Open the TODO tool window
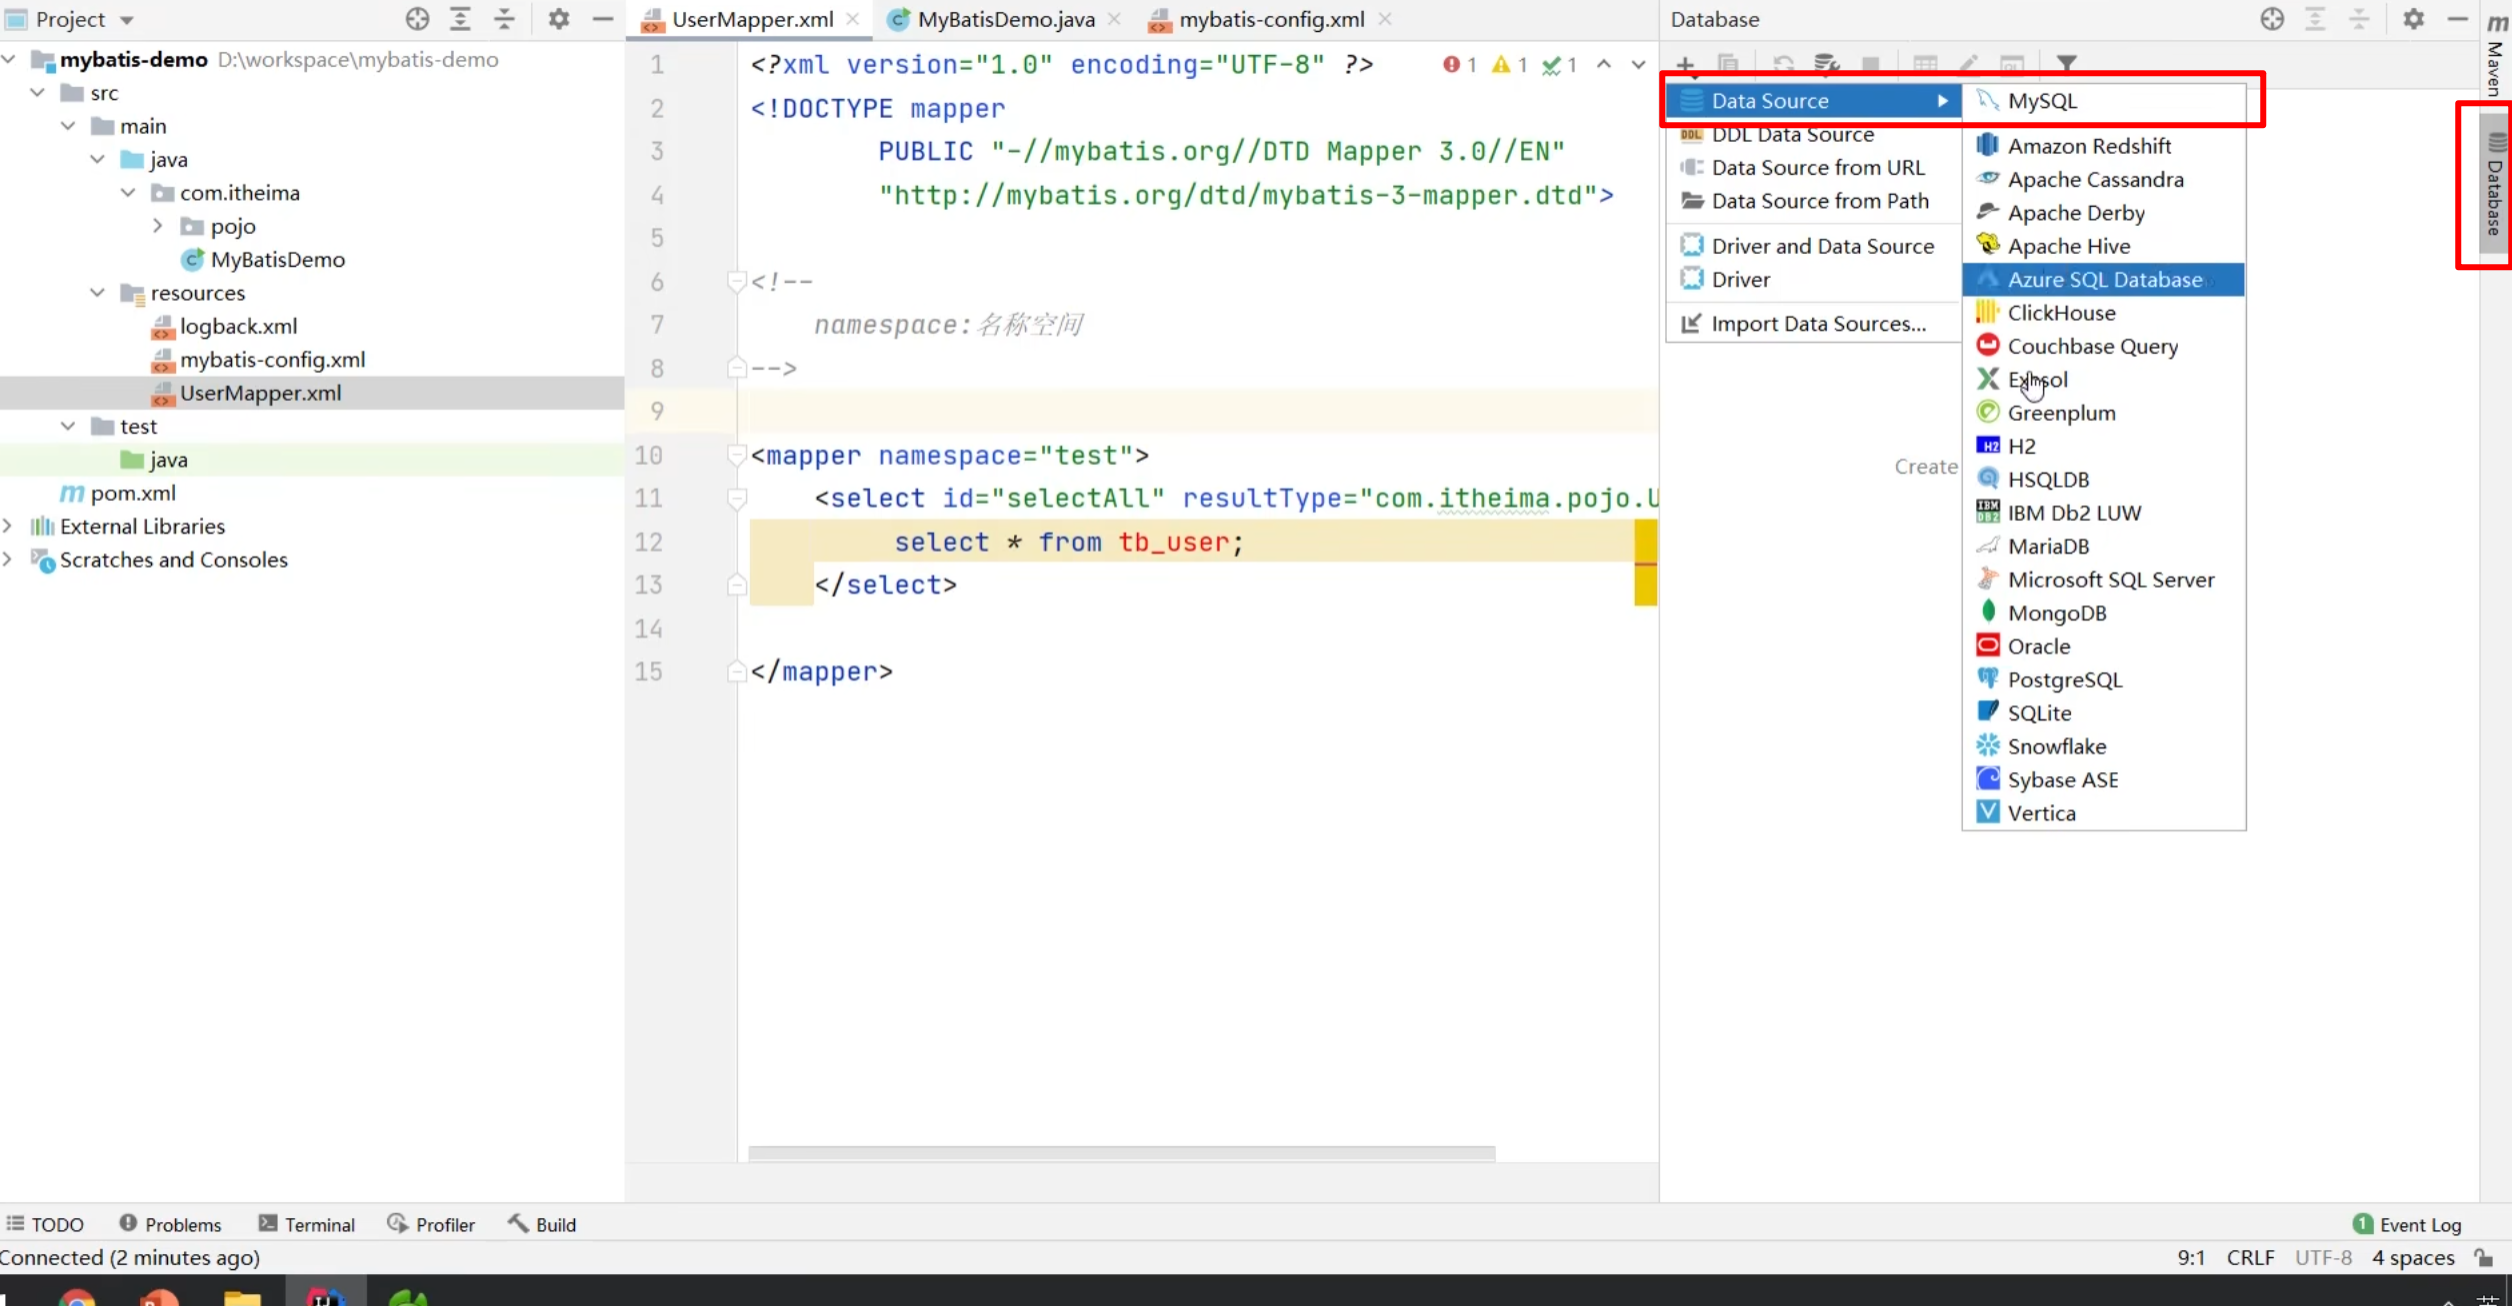The width and height of the screenshot is (2512, 1306). pos(46,1225)
